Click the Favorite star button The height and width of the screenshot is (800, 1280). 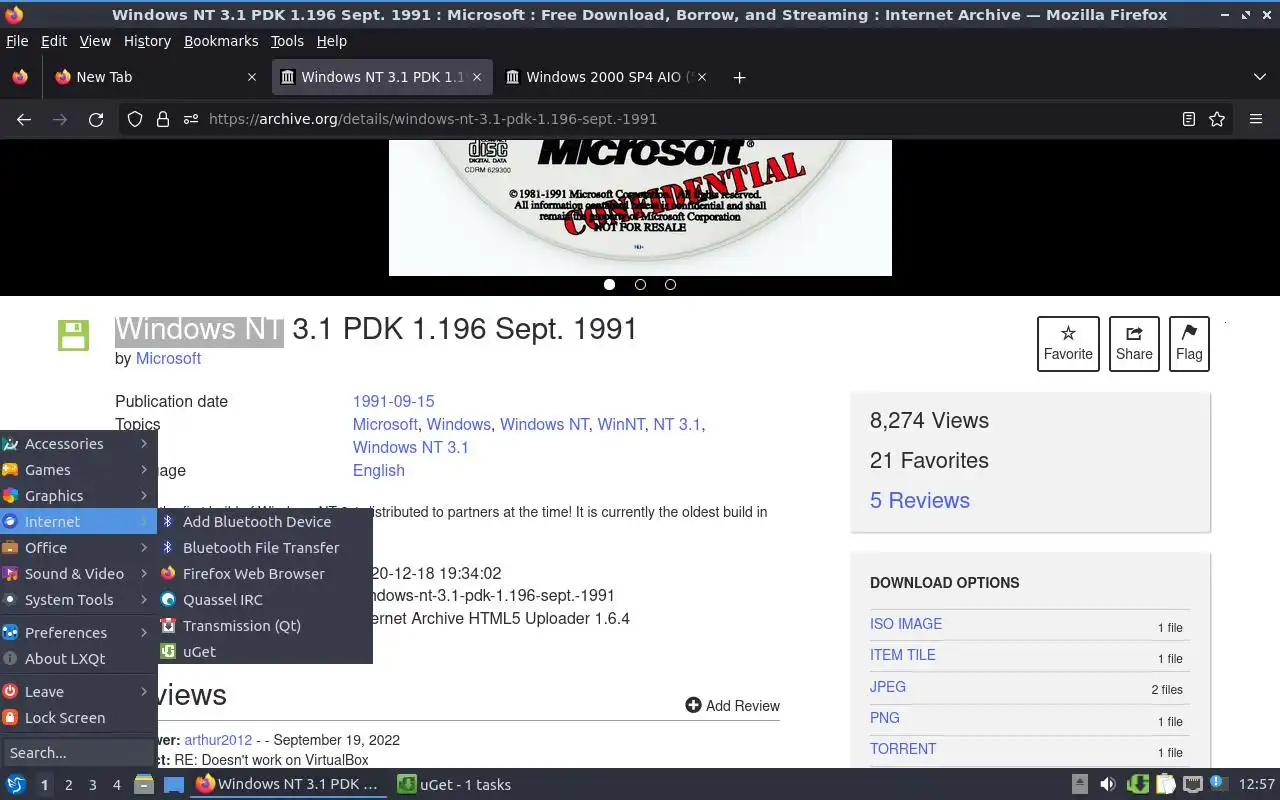(x=1068, y=344)
